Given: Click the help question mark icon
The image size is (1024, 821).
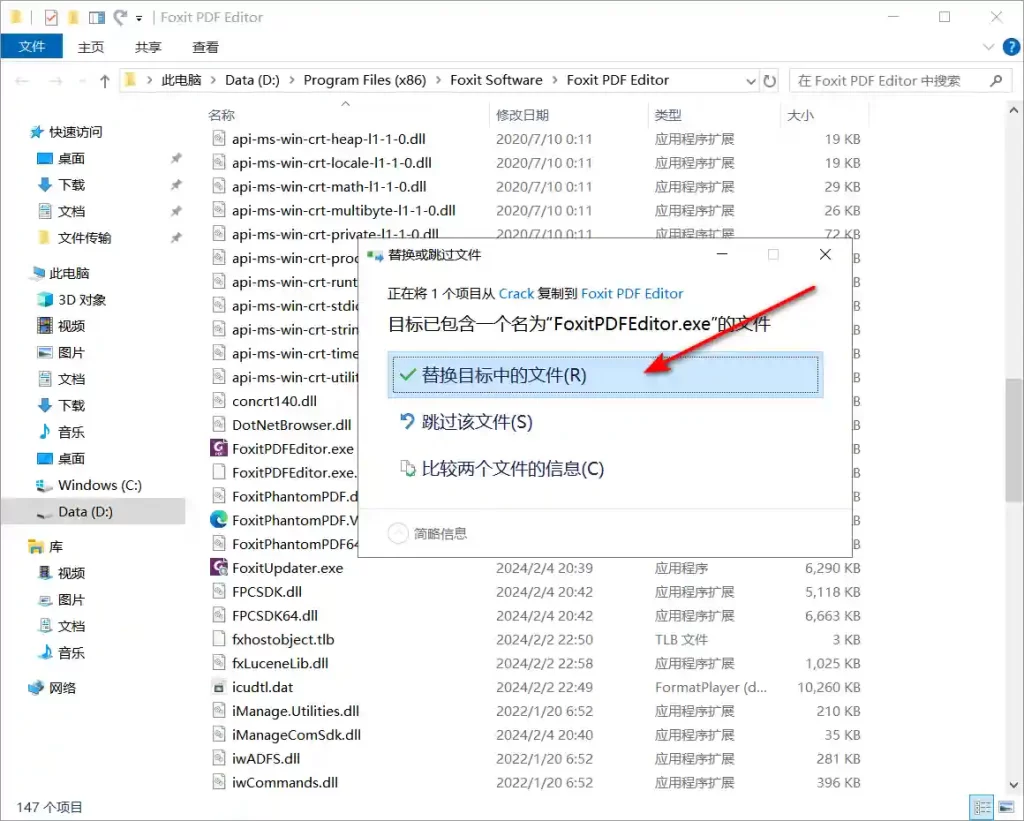Looking at the screenshot, I should click(x=1009, y=47).
